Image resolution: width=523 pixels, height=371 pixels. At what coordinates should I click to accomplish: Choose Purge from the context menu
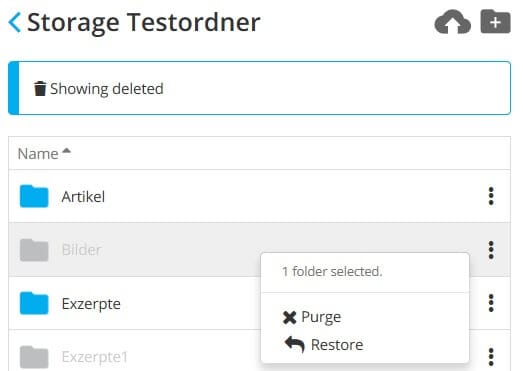[312, 317]
